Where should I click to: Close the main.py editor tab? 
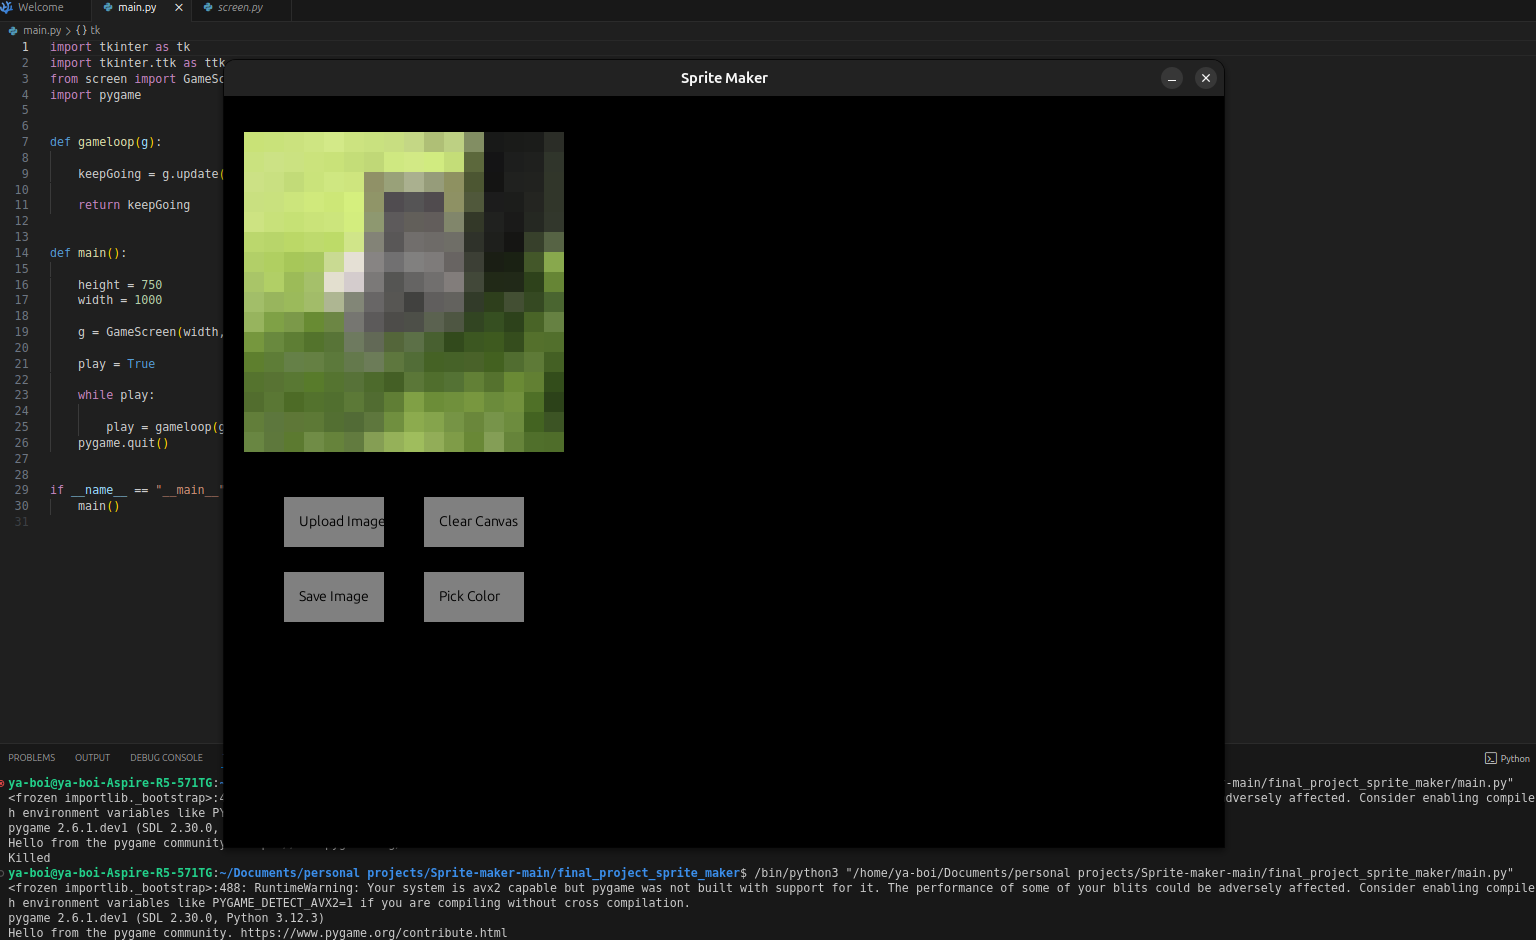click(179, 8)
